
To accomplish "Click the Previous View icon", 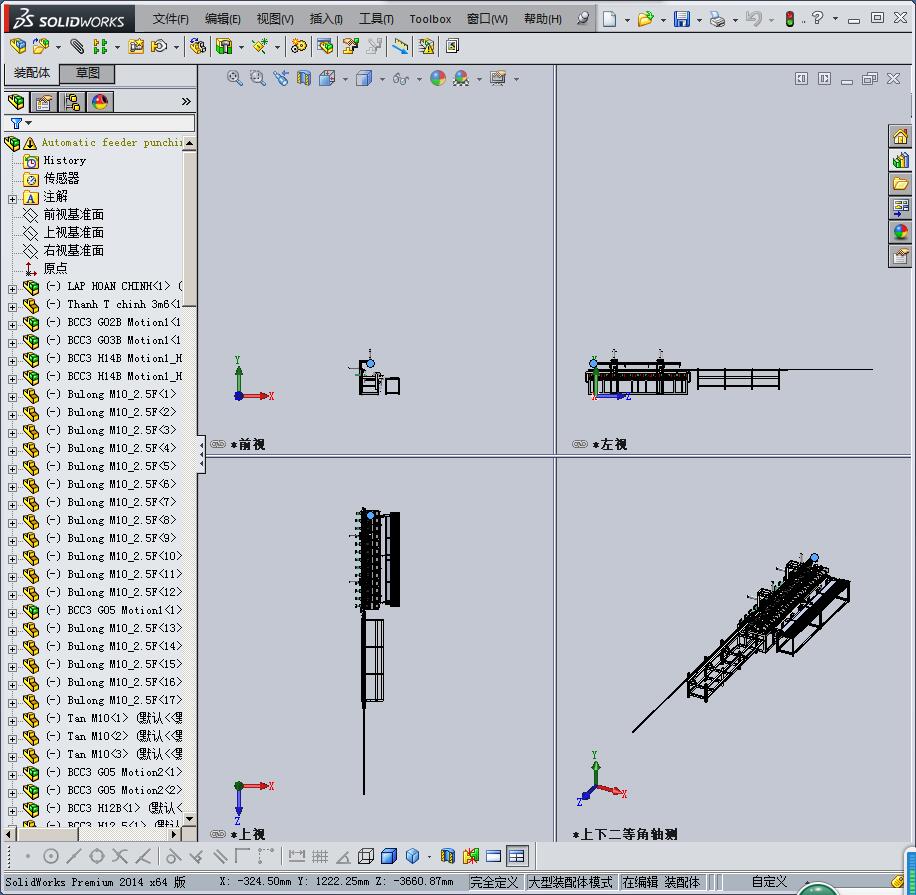I will click(x=281, y=78).
